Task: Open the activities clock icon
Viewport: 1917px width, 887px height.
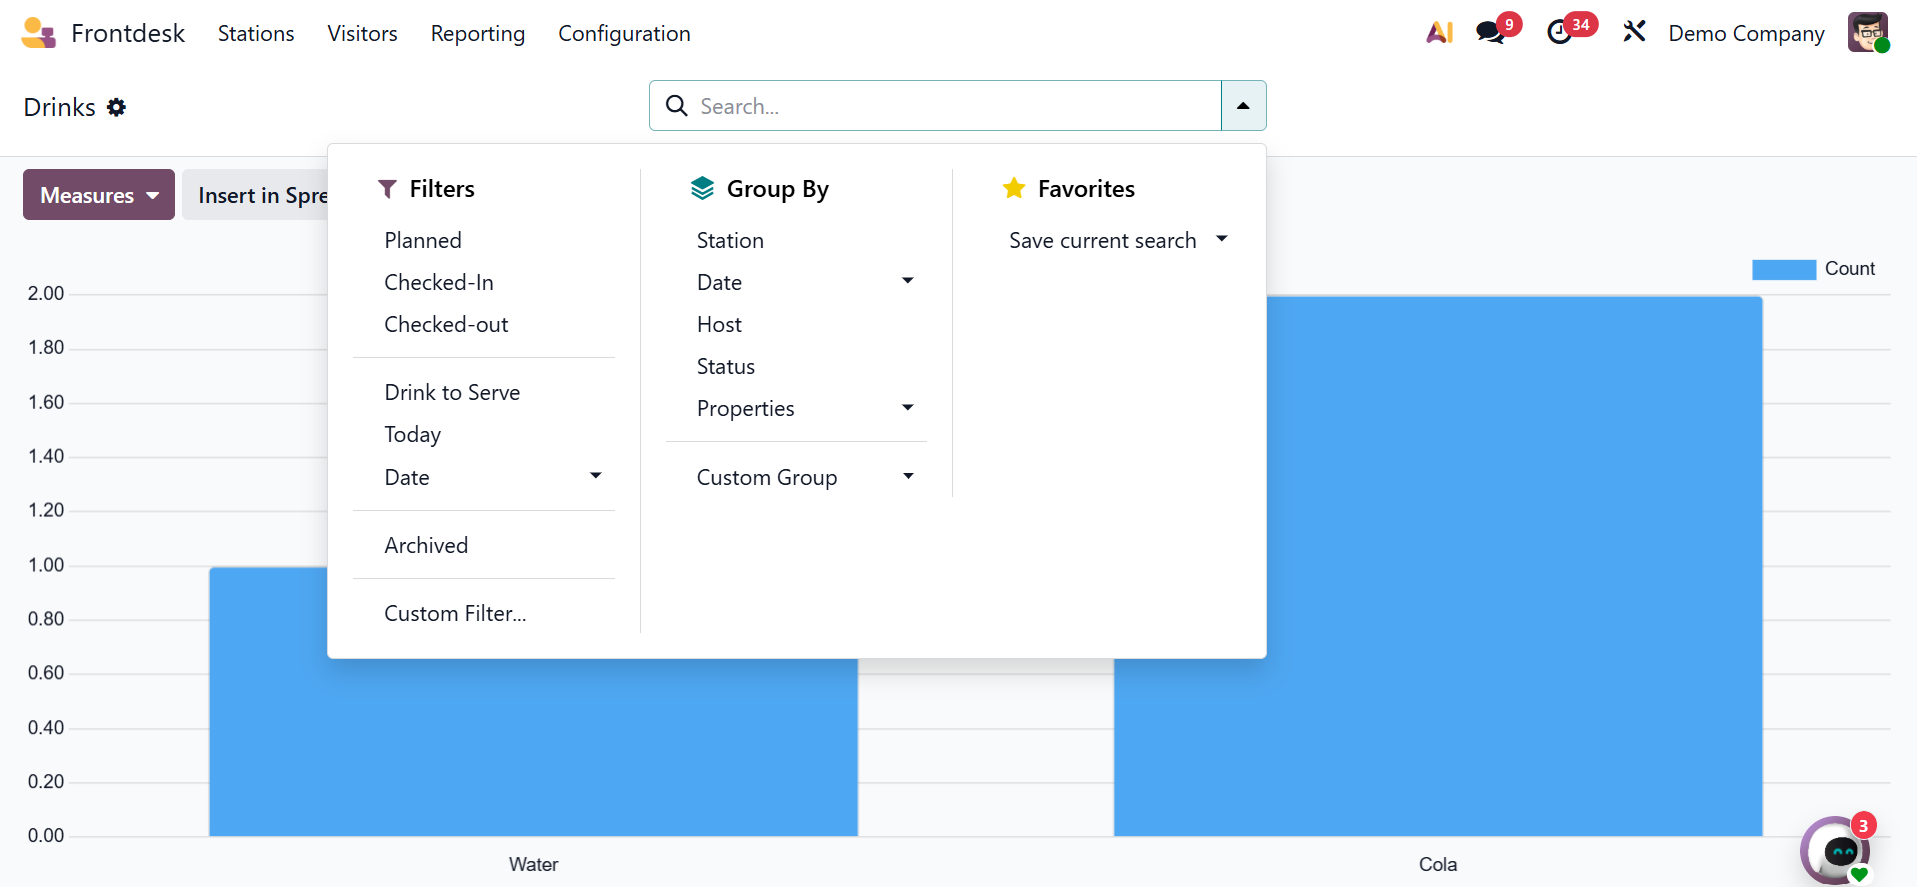Action: [1559, 33]
